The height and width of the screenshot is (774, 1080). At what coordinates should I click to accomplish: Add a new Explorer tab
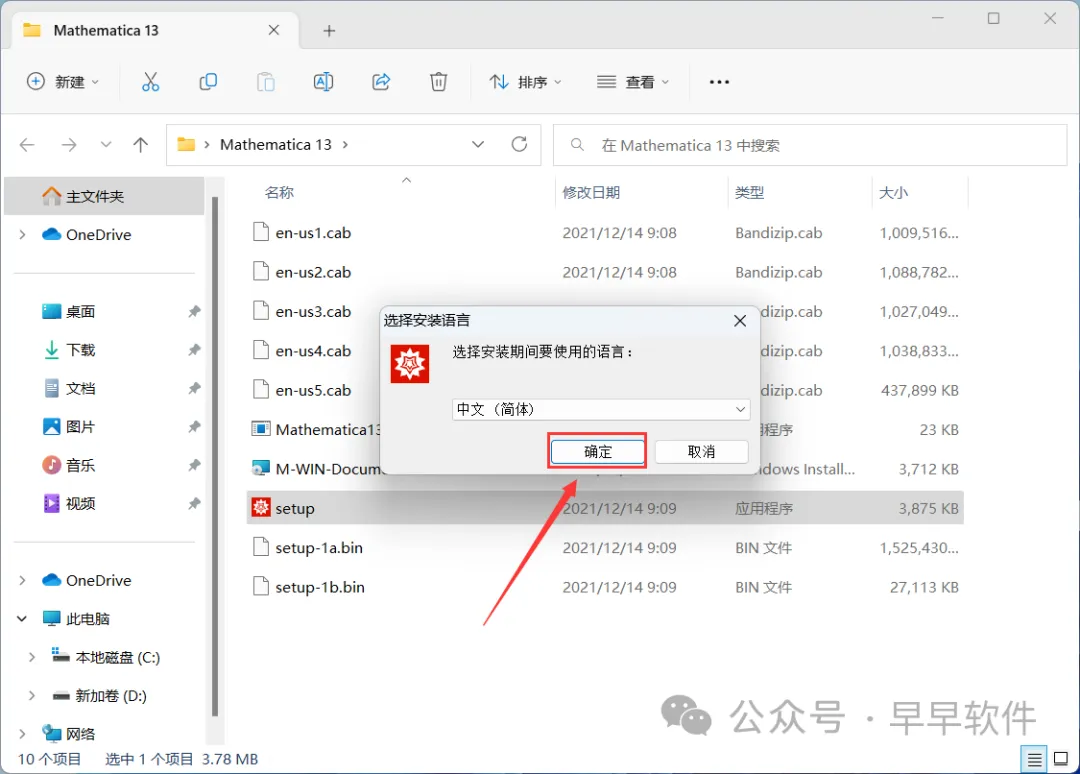(329, 30)
